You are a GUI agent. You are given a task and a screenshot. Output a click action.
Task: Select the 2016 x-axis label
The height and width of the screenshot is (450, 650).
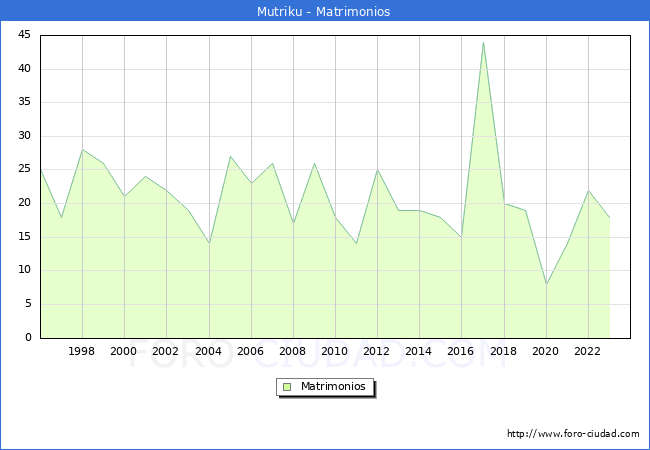pos(461,351)
